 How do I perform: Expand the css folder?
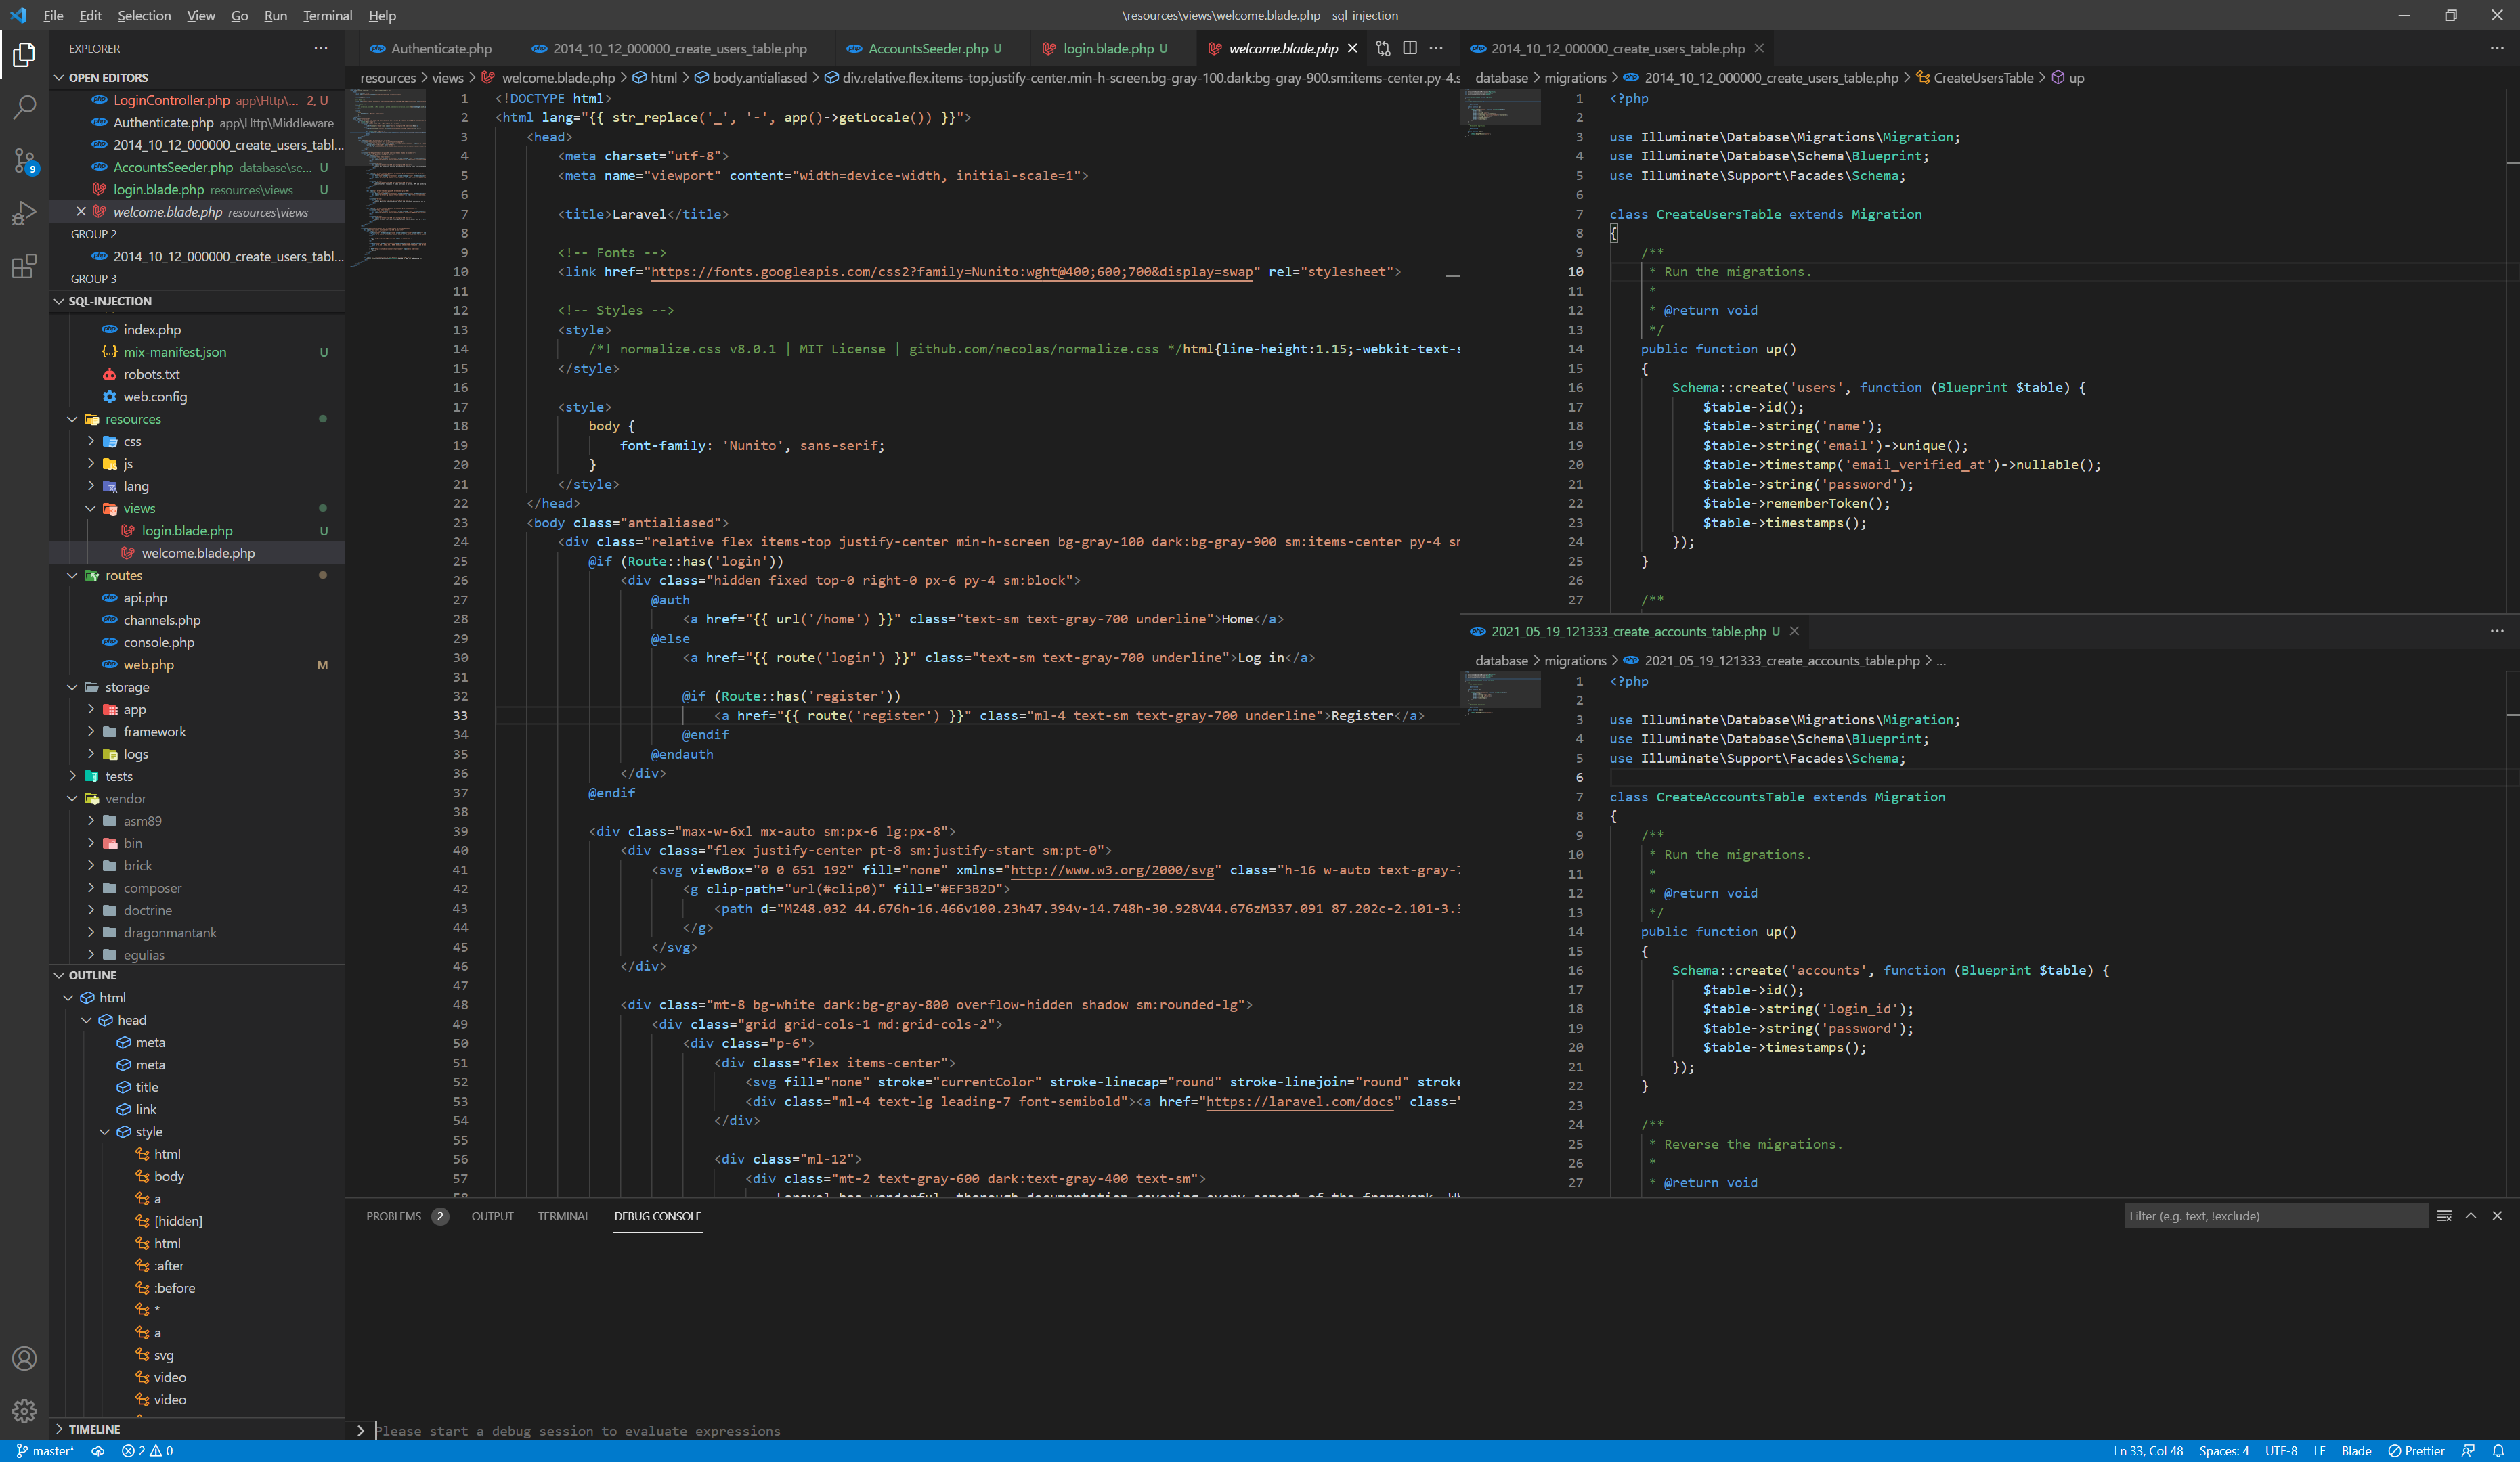click(90, 441)
